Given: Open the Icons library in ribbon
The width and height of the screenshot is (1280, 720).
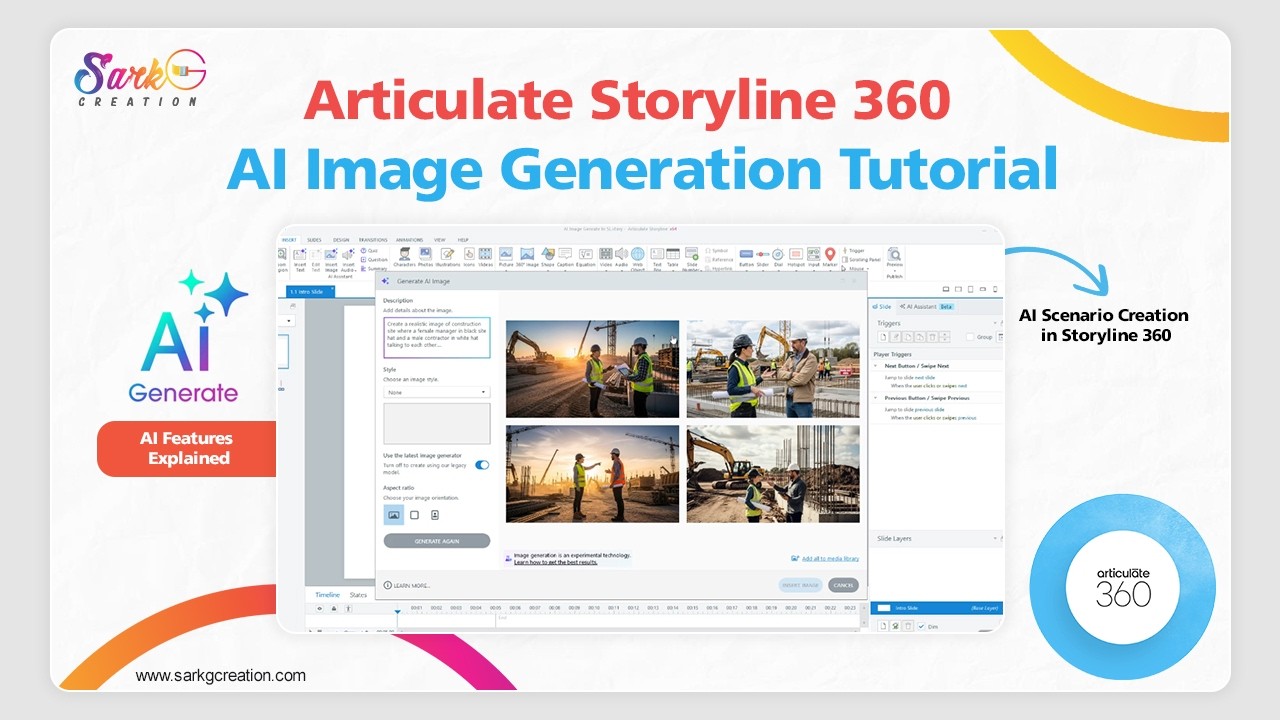Looking at the screenshot, I should (x=469, y=254).
